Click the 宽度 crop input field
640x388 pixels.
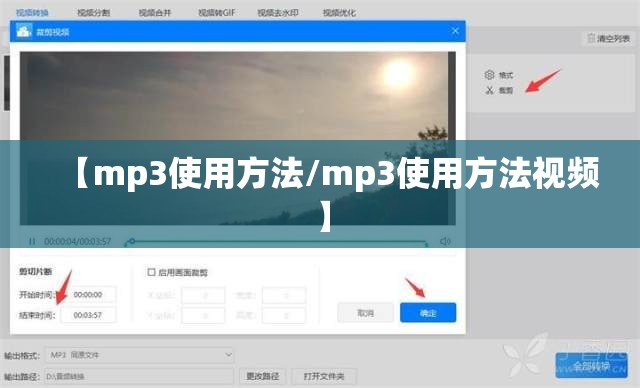[284, 295]
